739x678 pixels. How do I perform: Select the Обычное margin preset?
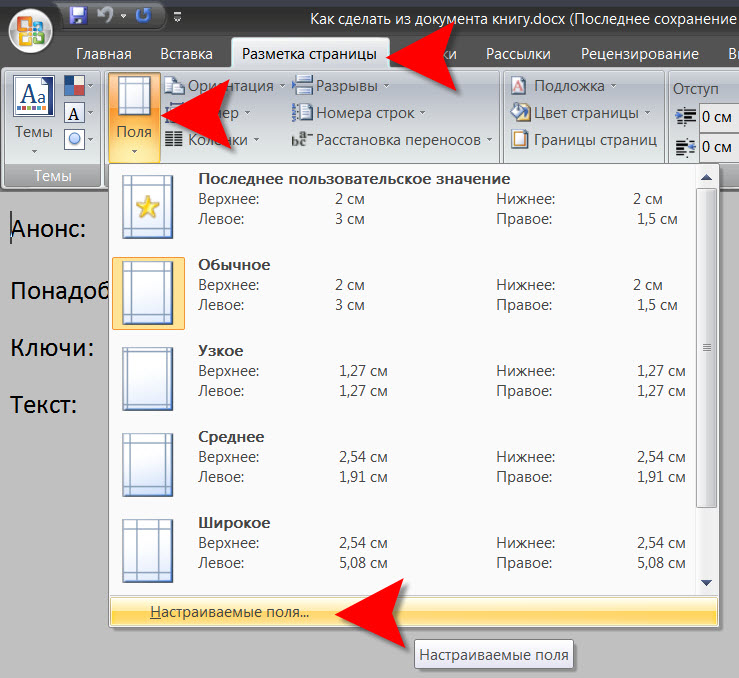[x=403, y=293]
